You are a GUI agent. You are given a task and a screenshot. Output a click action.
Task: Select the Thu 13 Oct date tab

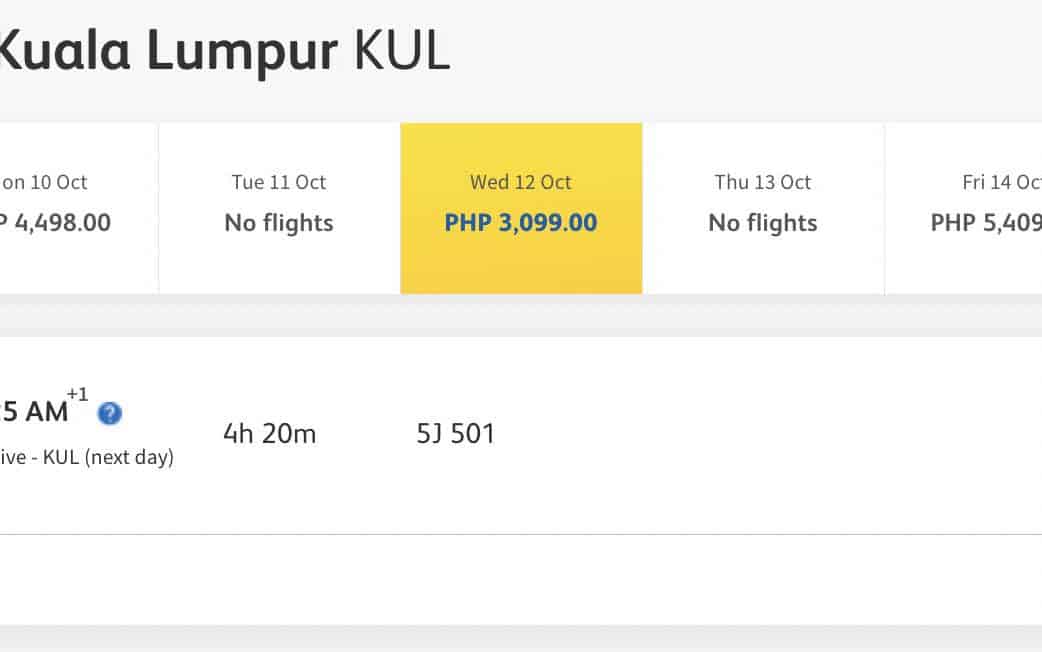[763, 208]
